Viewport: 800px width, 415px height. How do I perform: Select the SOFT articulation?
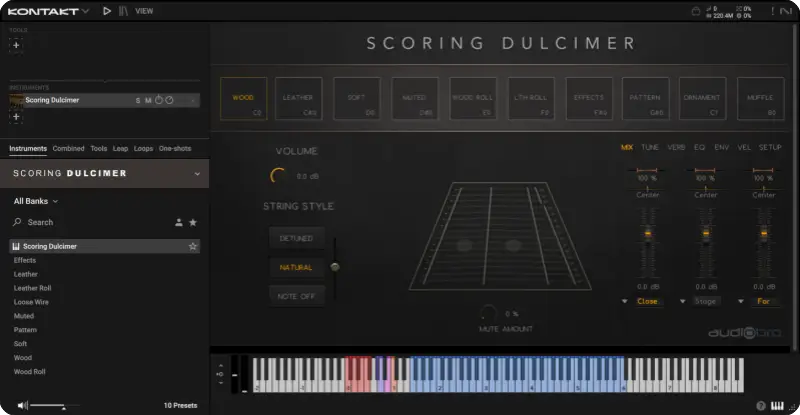coord(357,99)
